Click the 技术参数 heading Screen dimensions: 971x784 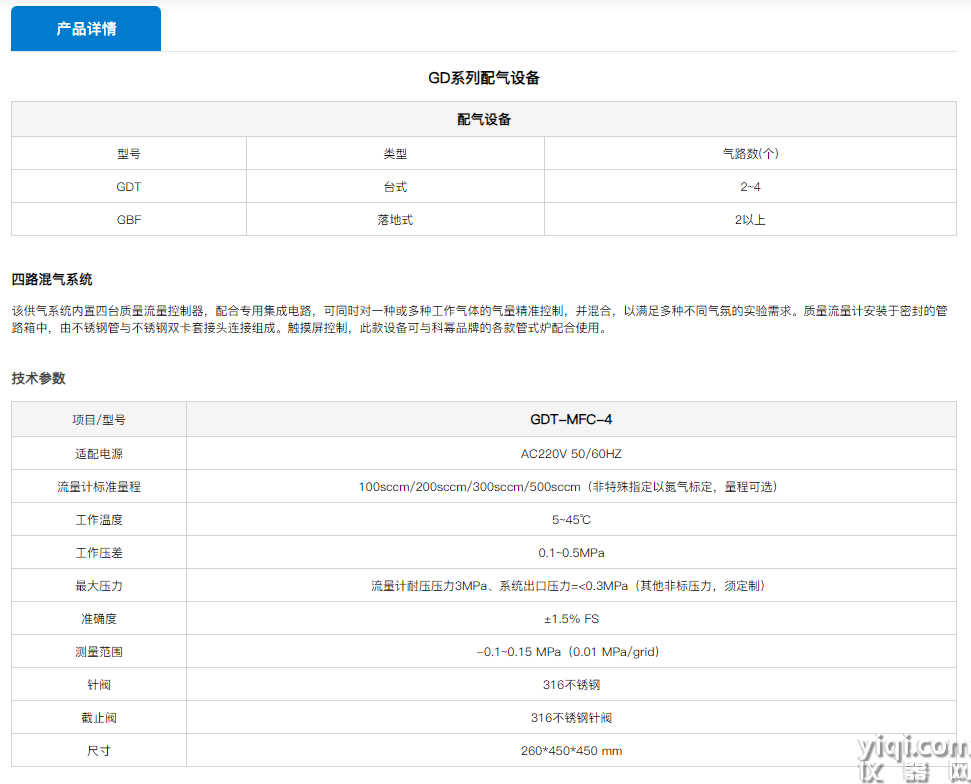click(x=38, y=378)
